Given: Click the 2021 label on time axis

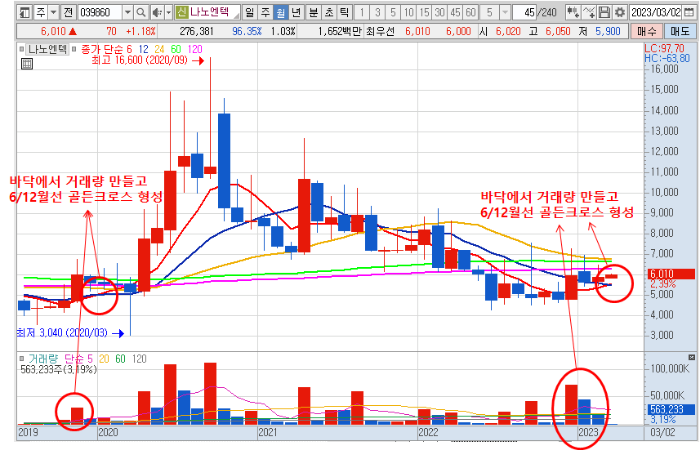Looking at the screenshot, I should 268,432.
